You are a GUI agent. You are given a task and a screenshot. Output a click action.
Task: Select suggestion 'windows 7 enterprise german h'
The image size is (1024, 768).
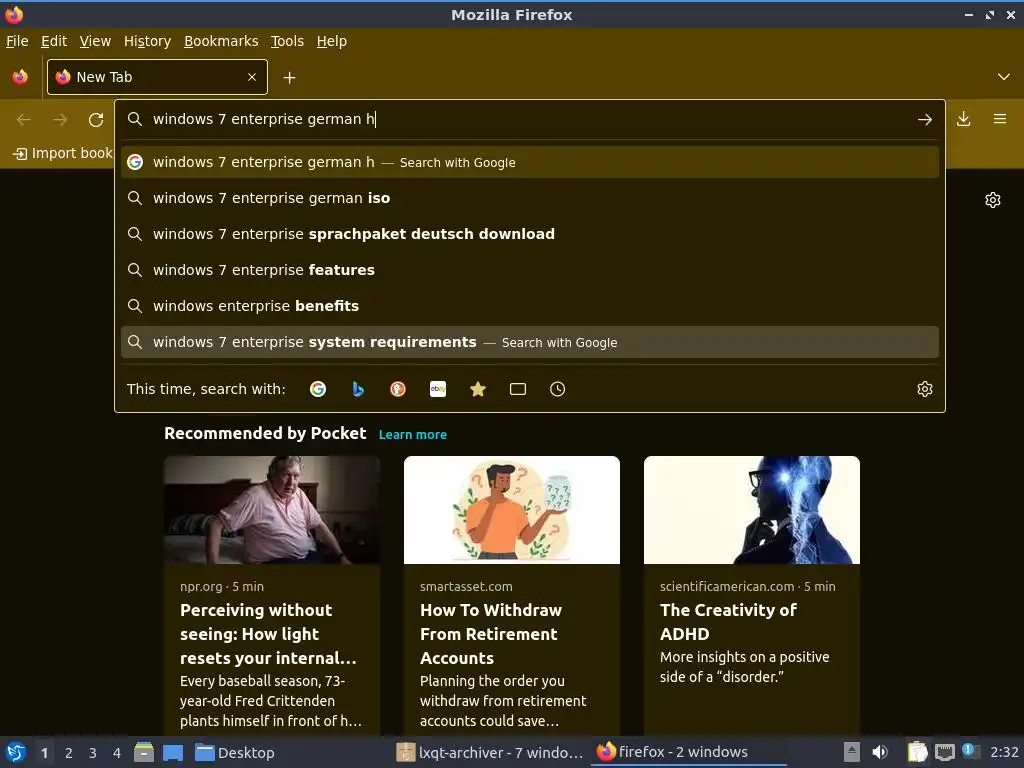tap(530, 162)
